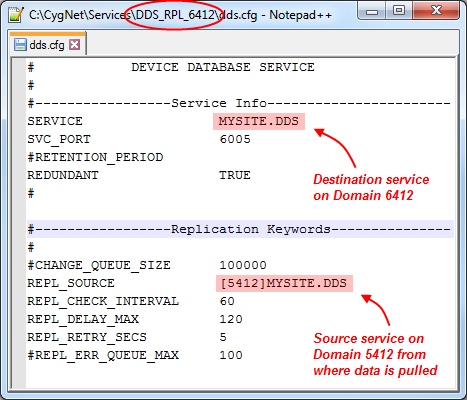This screenshot has height=400, width=467.
Task: Click the Notepad++ app icon in title bar
Action: pos(16,15)
